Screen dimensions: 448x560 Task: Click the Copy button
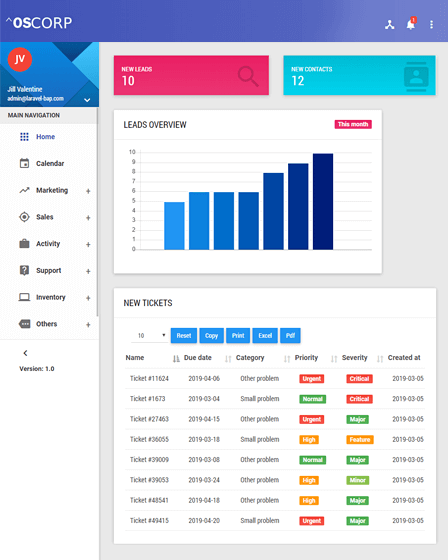click(x=211, y=336)
